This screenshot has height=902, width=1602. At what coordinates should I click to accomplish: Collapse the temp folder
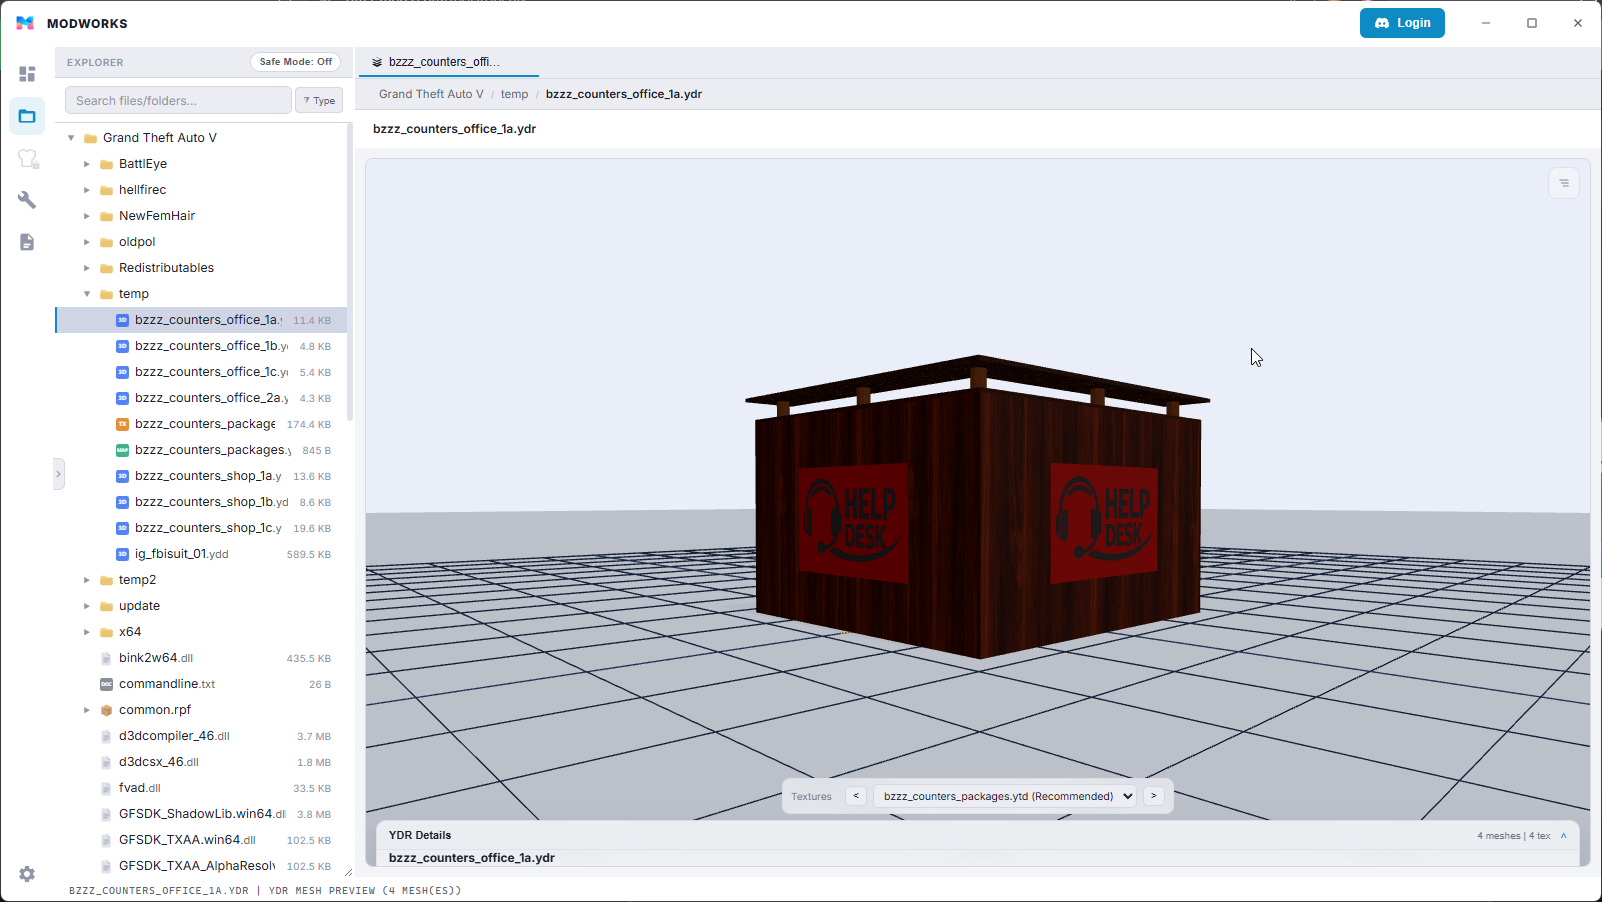tap(87, 294)
